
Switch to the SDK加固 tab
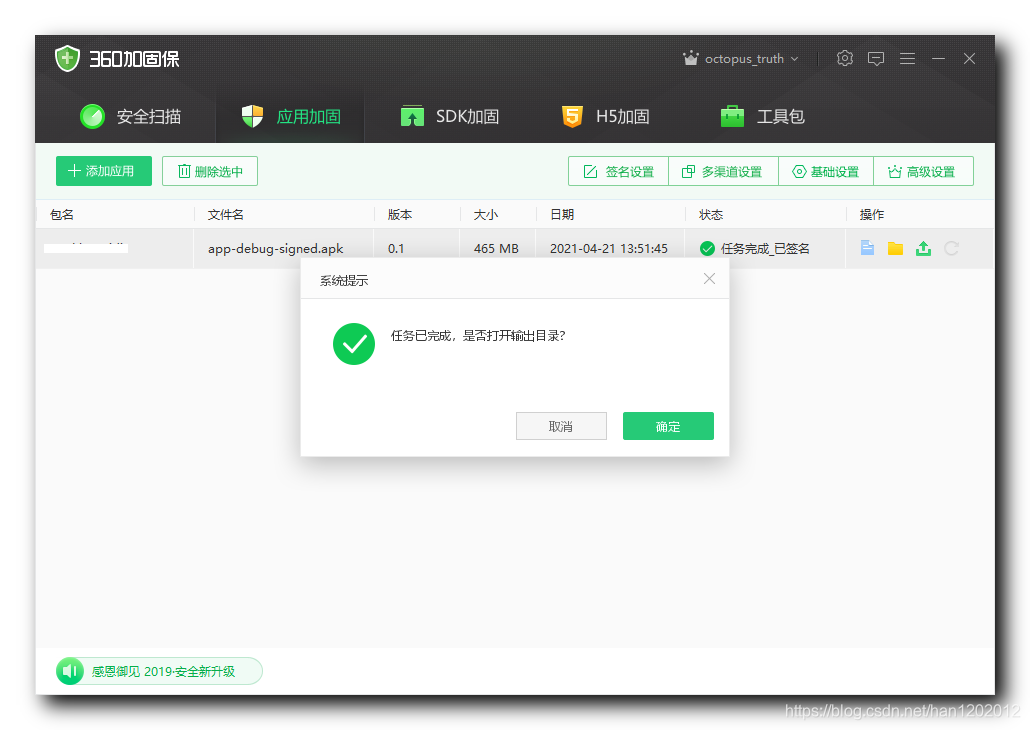[450, 116]
